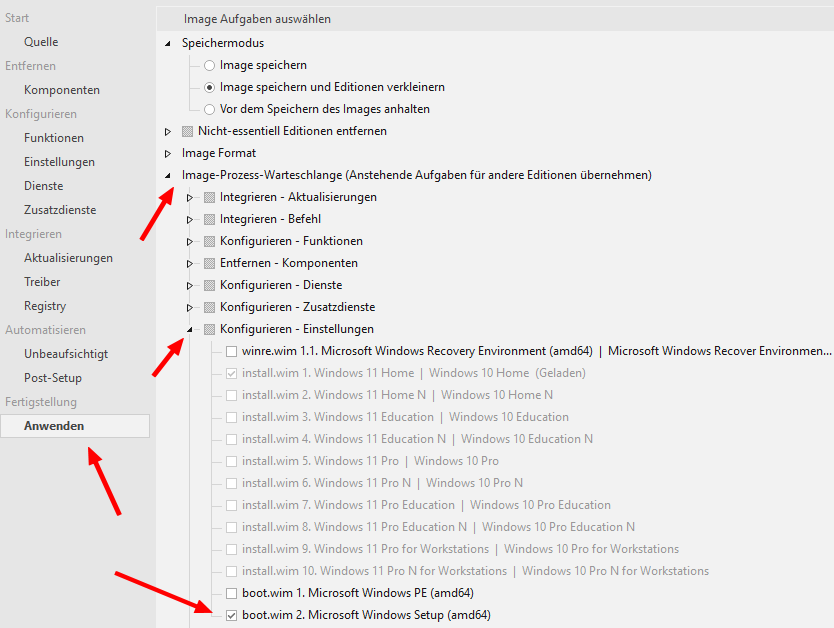Open the Post-Setup page
Image resolution: width=834 pixels, height=628 pixels.
(53, 378)
